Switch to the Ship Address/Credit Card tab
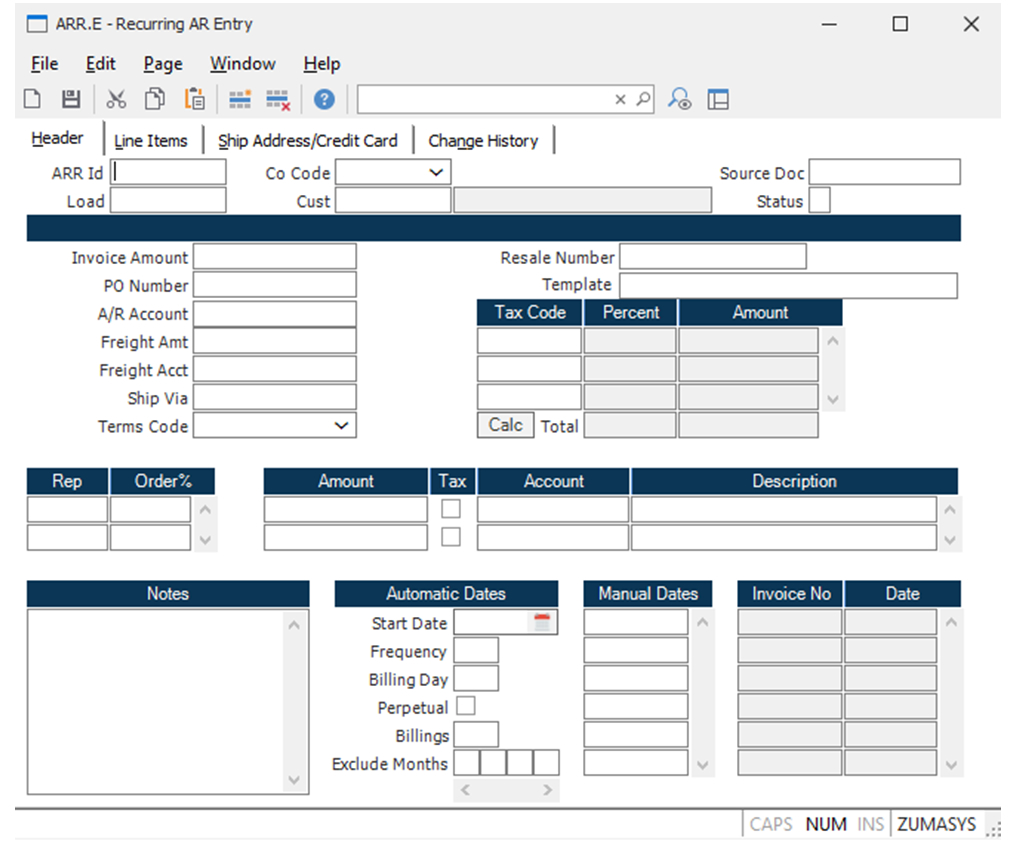Viewport: 1015px width, 843px height. (x=307, y=140)
